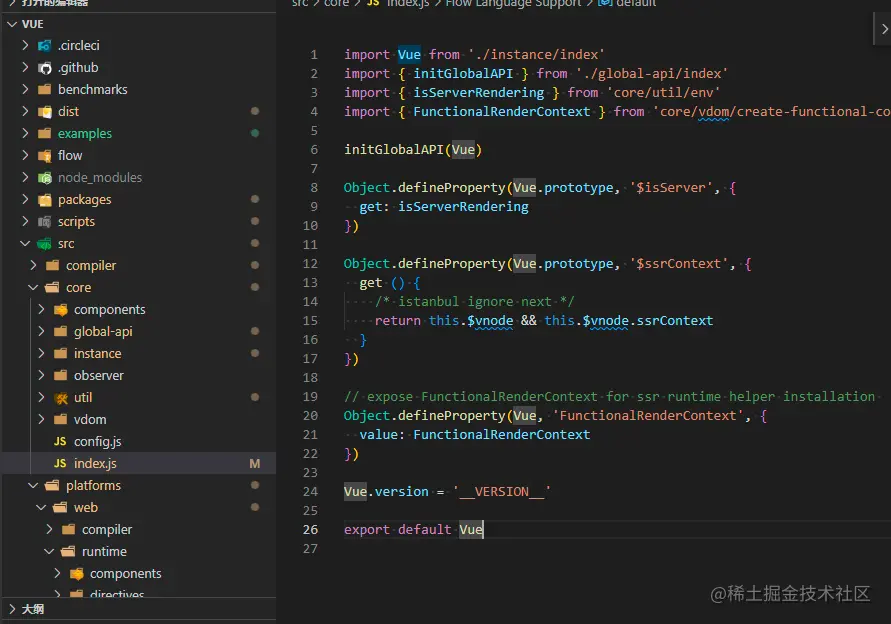Click the green src folder icon
Viewport: 891px width, 624px height.
[x=44, y=244]
